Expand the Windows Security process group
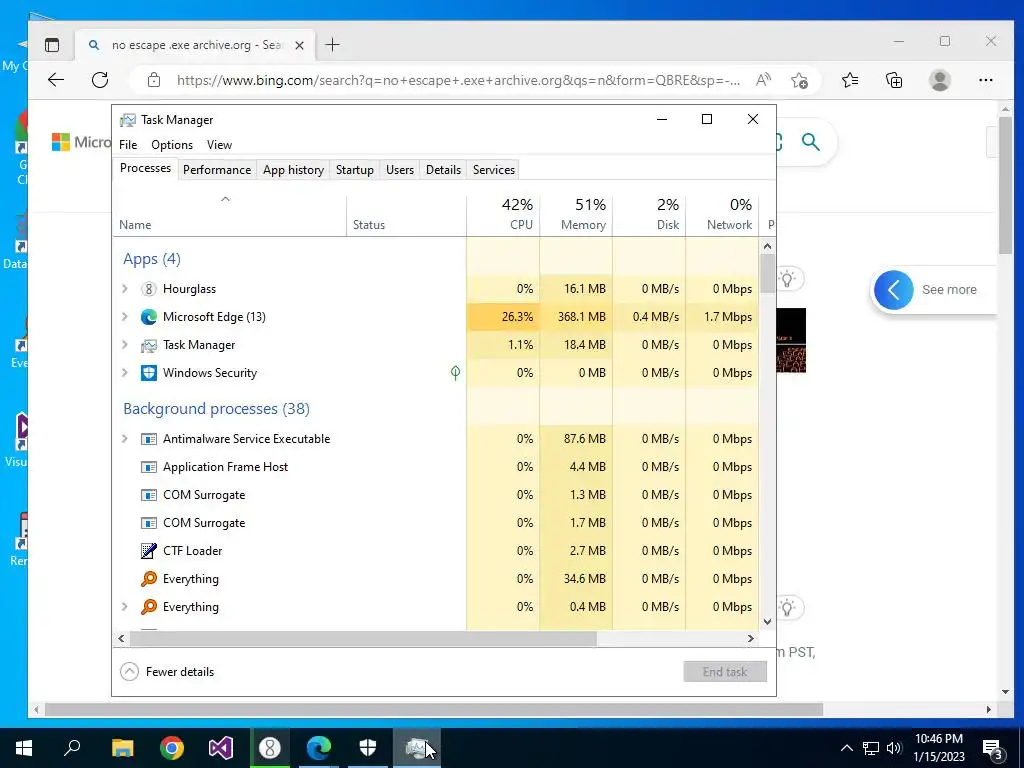The image size is (1024, 768). point(125,373)
